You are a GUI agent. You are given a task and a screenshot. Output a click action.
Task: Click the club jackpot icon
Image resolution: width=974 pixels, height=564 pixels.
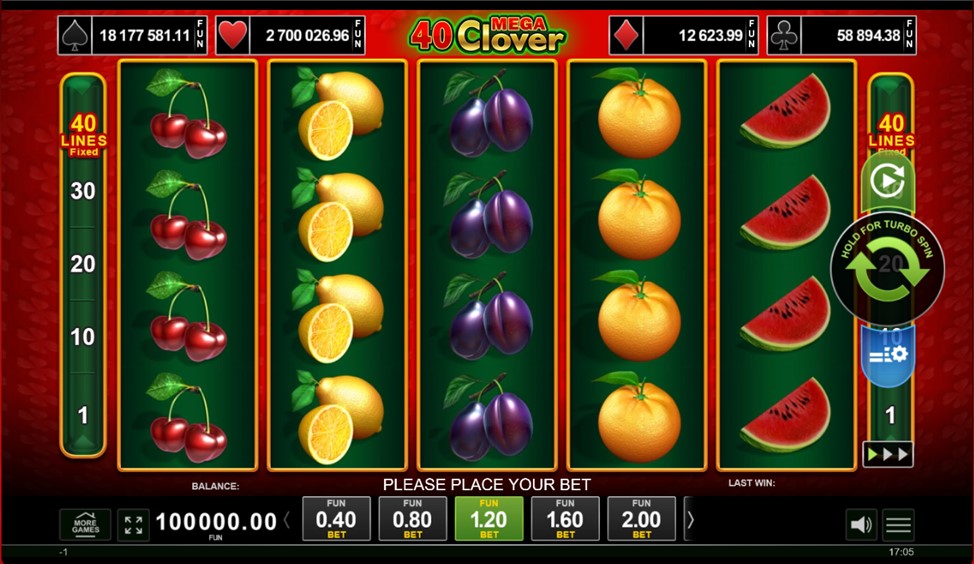[x=785, y=35]
